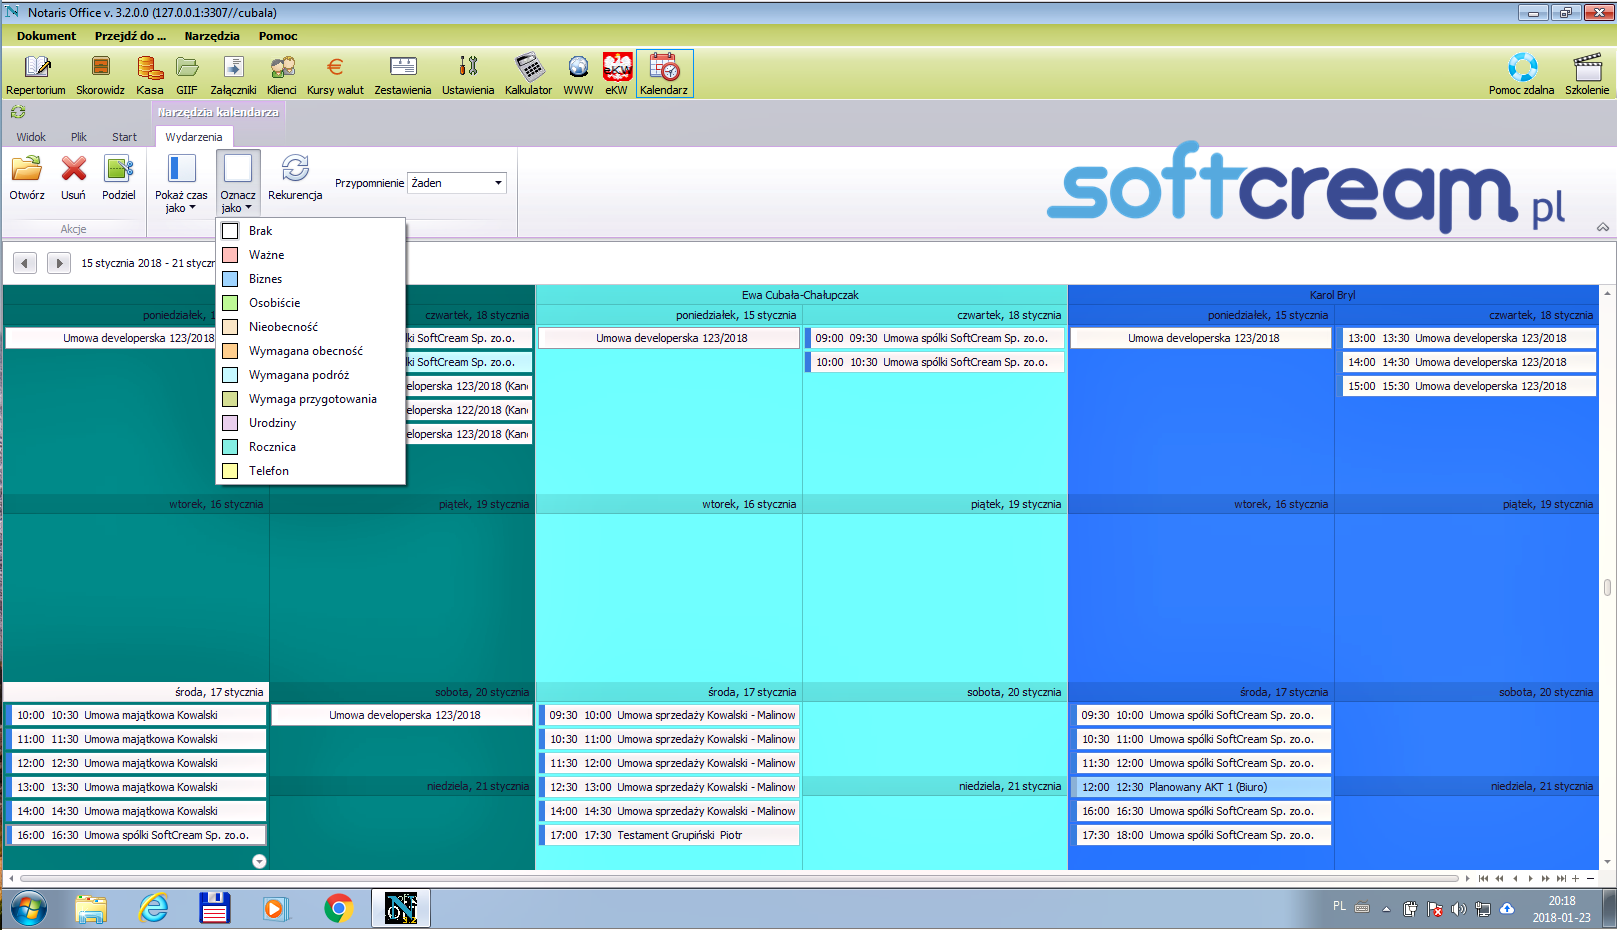Open the WWW browser shortcut

point(578,75)
